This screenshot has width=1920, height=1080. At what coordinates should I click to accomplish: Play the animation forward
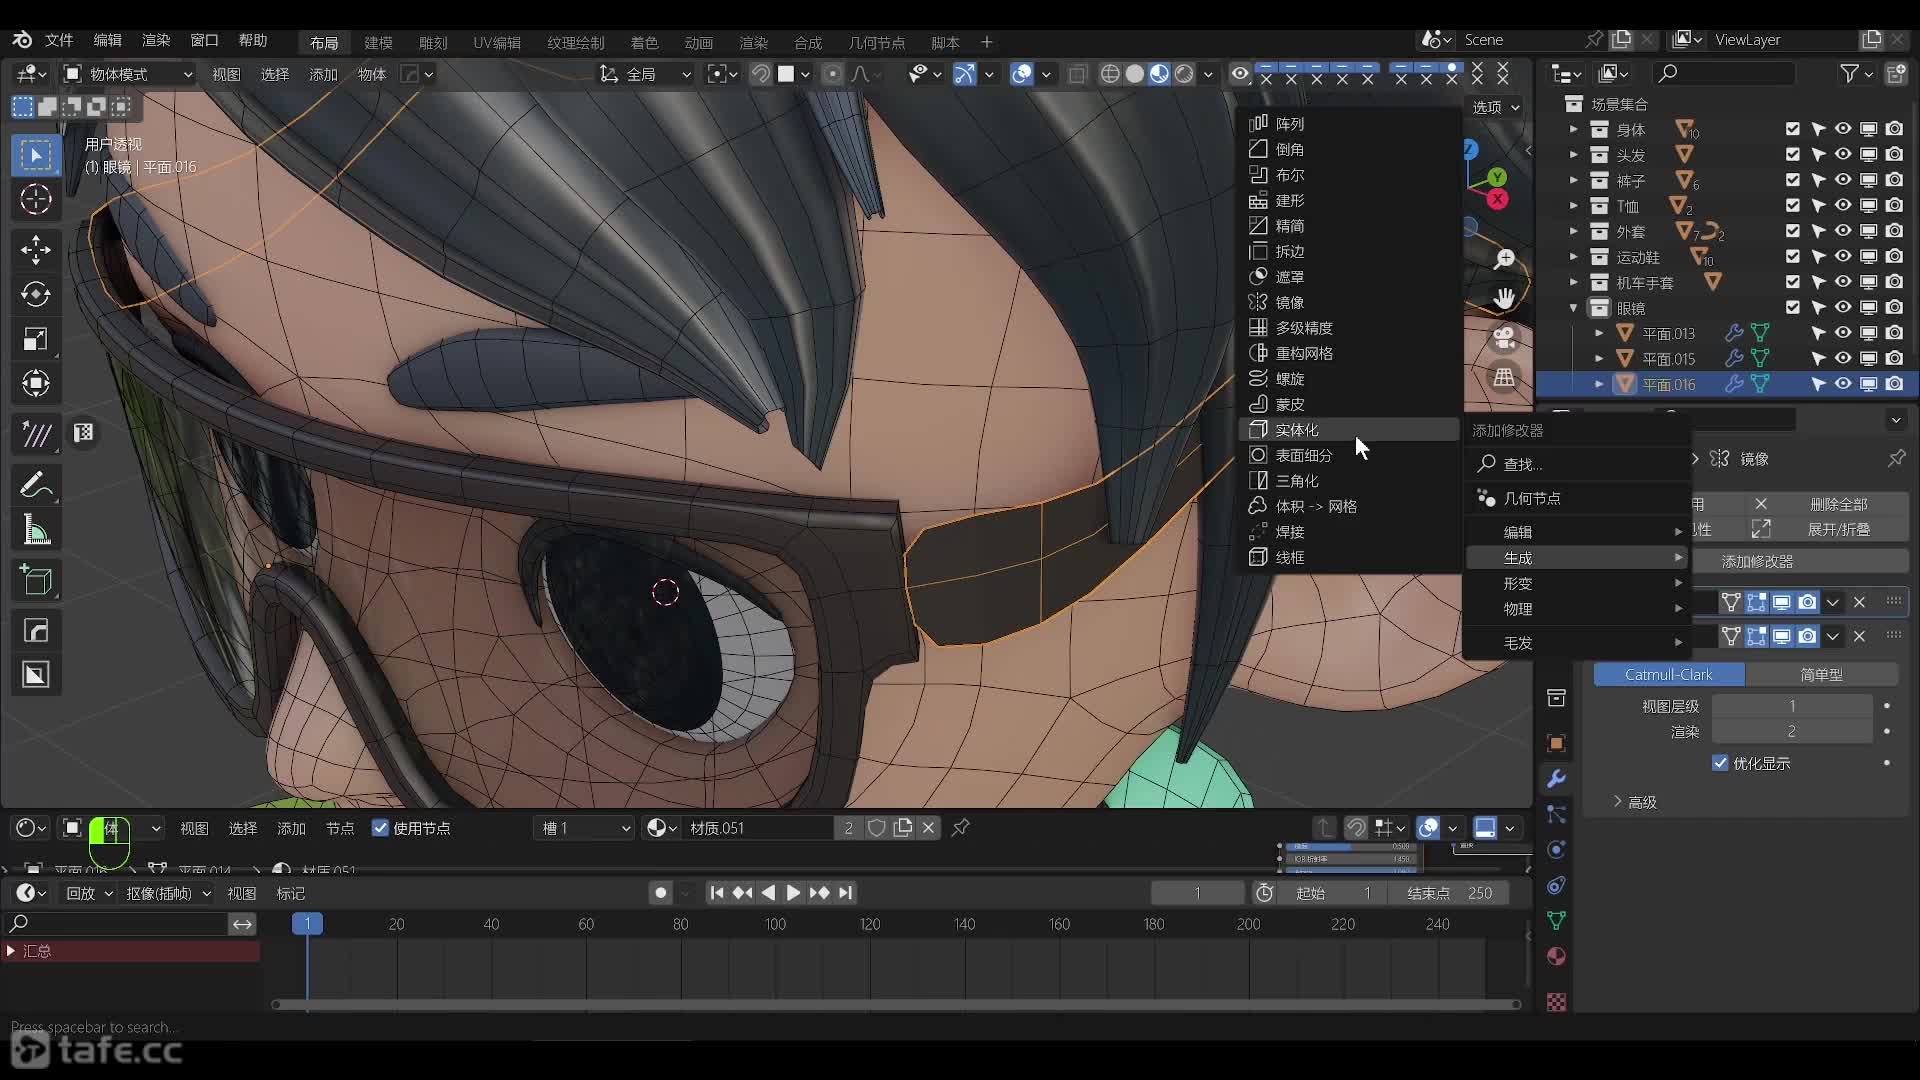click(793, 893)
